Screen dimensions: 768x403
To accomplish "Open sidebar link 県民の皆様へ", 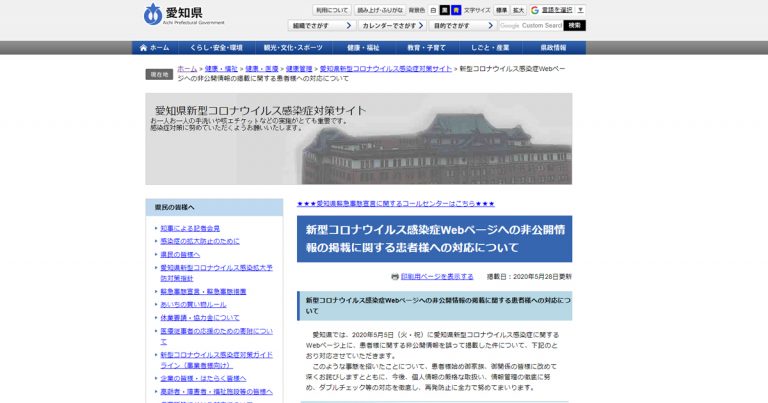I will coord(180,255).
